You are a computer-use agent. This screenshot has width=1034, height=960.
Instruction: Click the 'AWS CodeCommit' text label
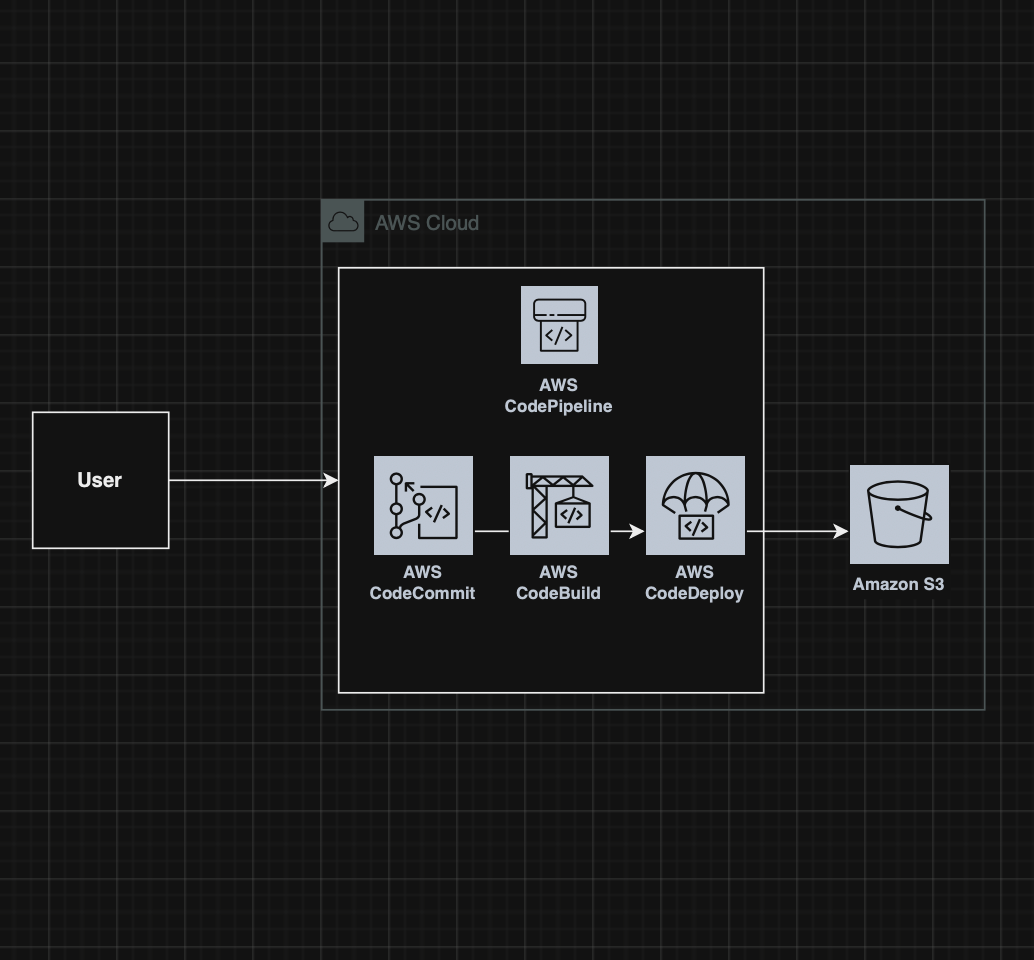[x=422, y=583]
